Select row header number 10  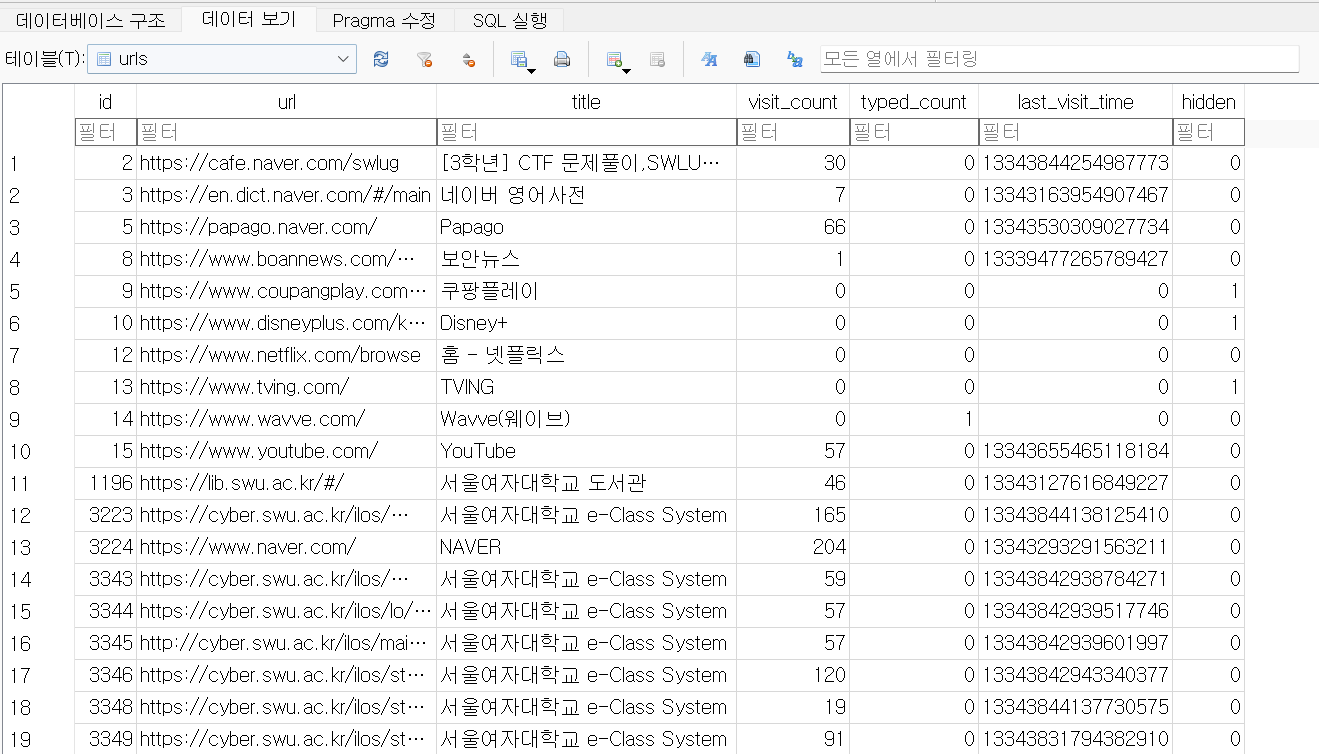click(38, 451)
